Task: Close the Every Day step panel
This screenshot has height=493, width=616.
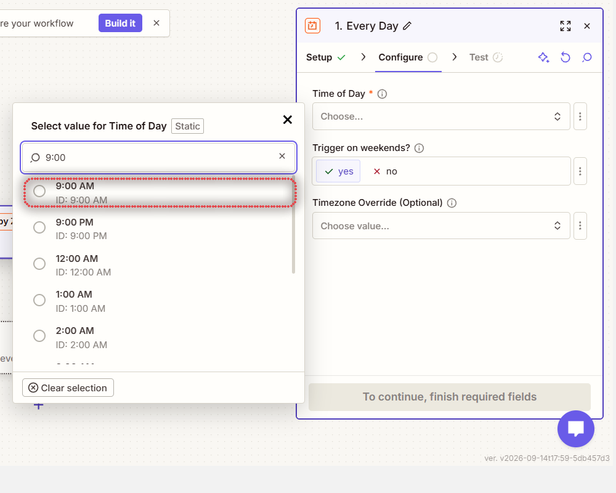Action: pyautogui.click(x=587, y=26)
